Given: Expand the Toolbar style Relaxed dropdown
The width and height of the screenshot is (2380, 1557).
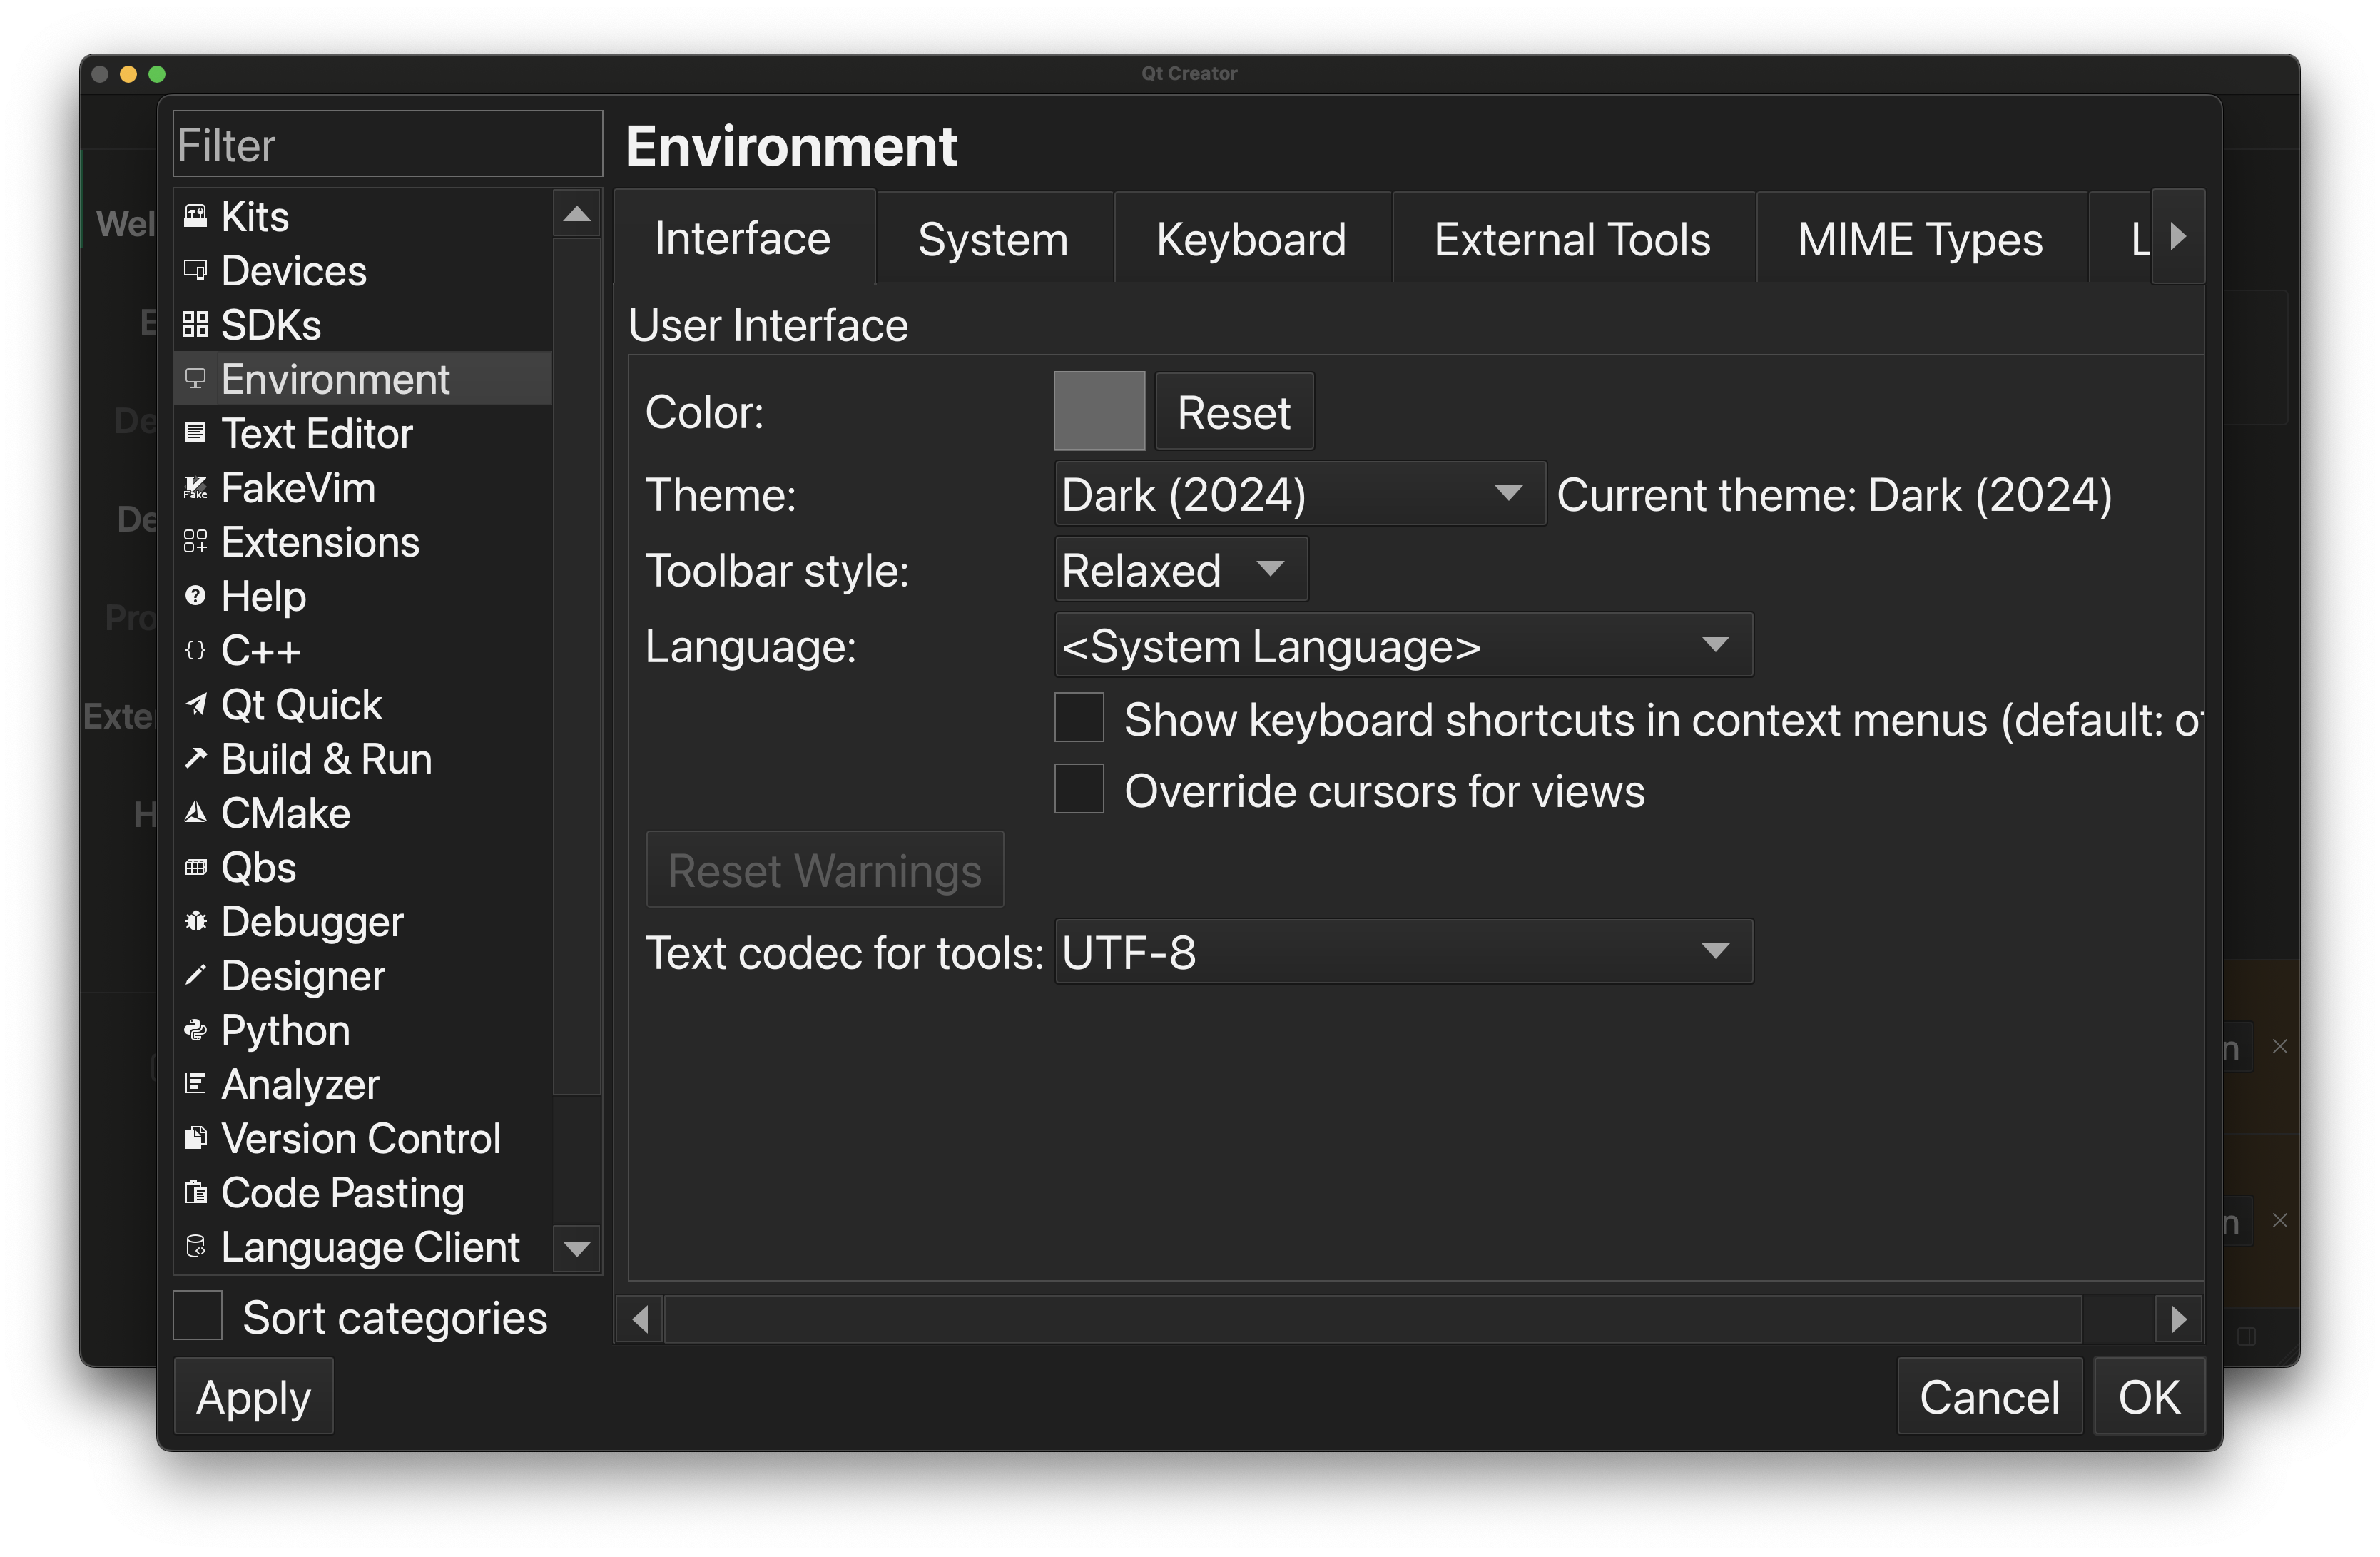Looking at the screenshot, I should [x=1181, y=570].
